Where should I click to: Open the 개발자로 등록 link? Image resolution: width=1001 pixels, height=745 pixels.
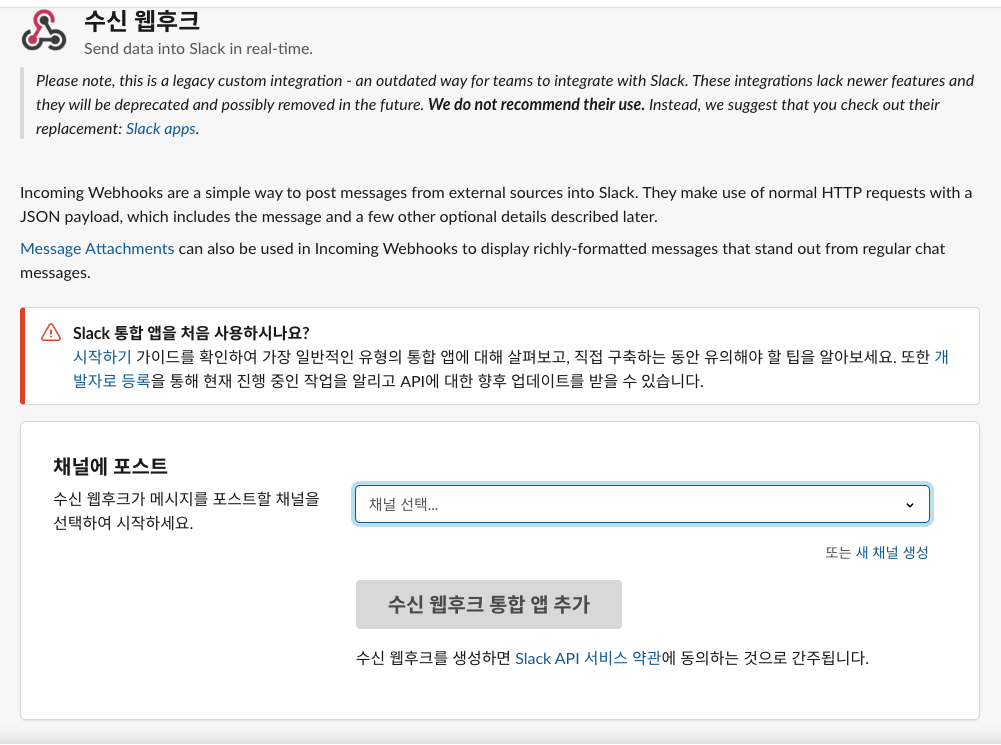coord(112,381)
